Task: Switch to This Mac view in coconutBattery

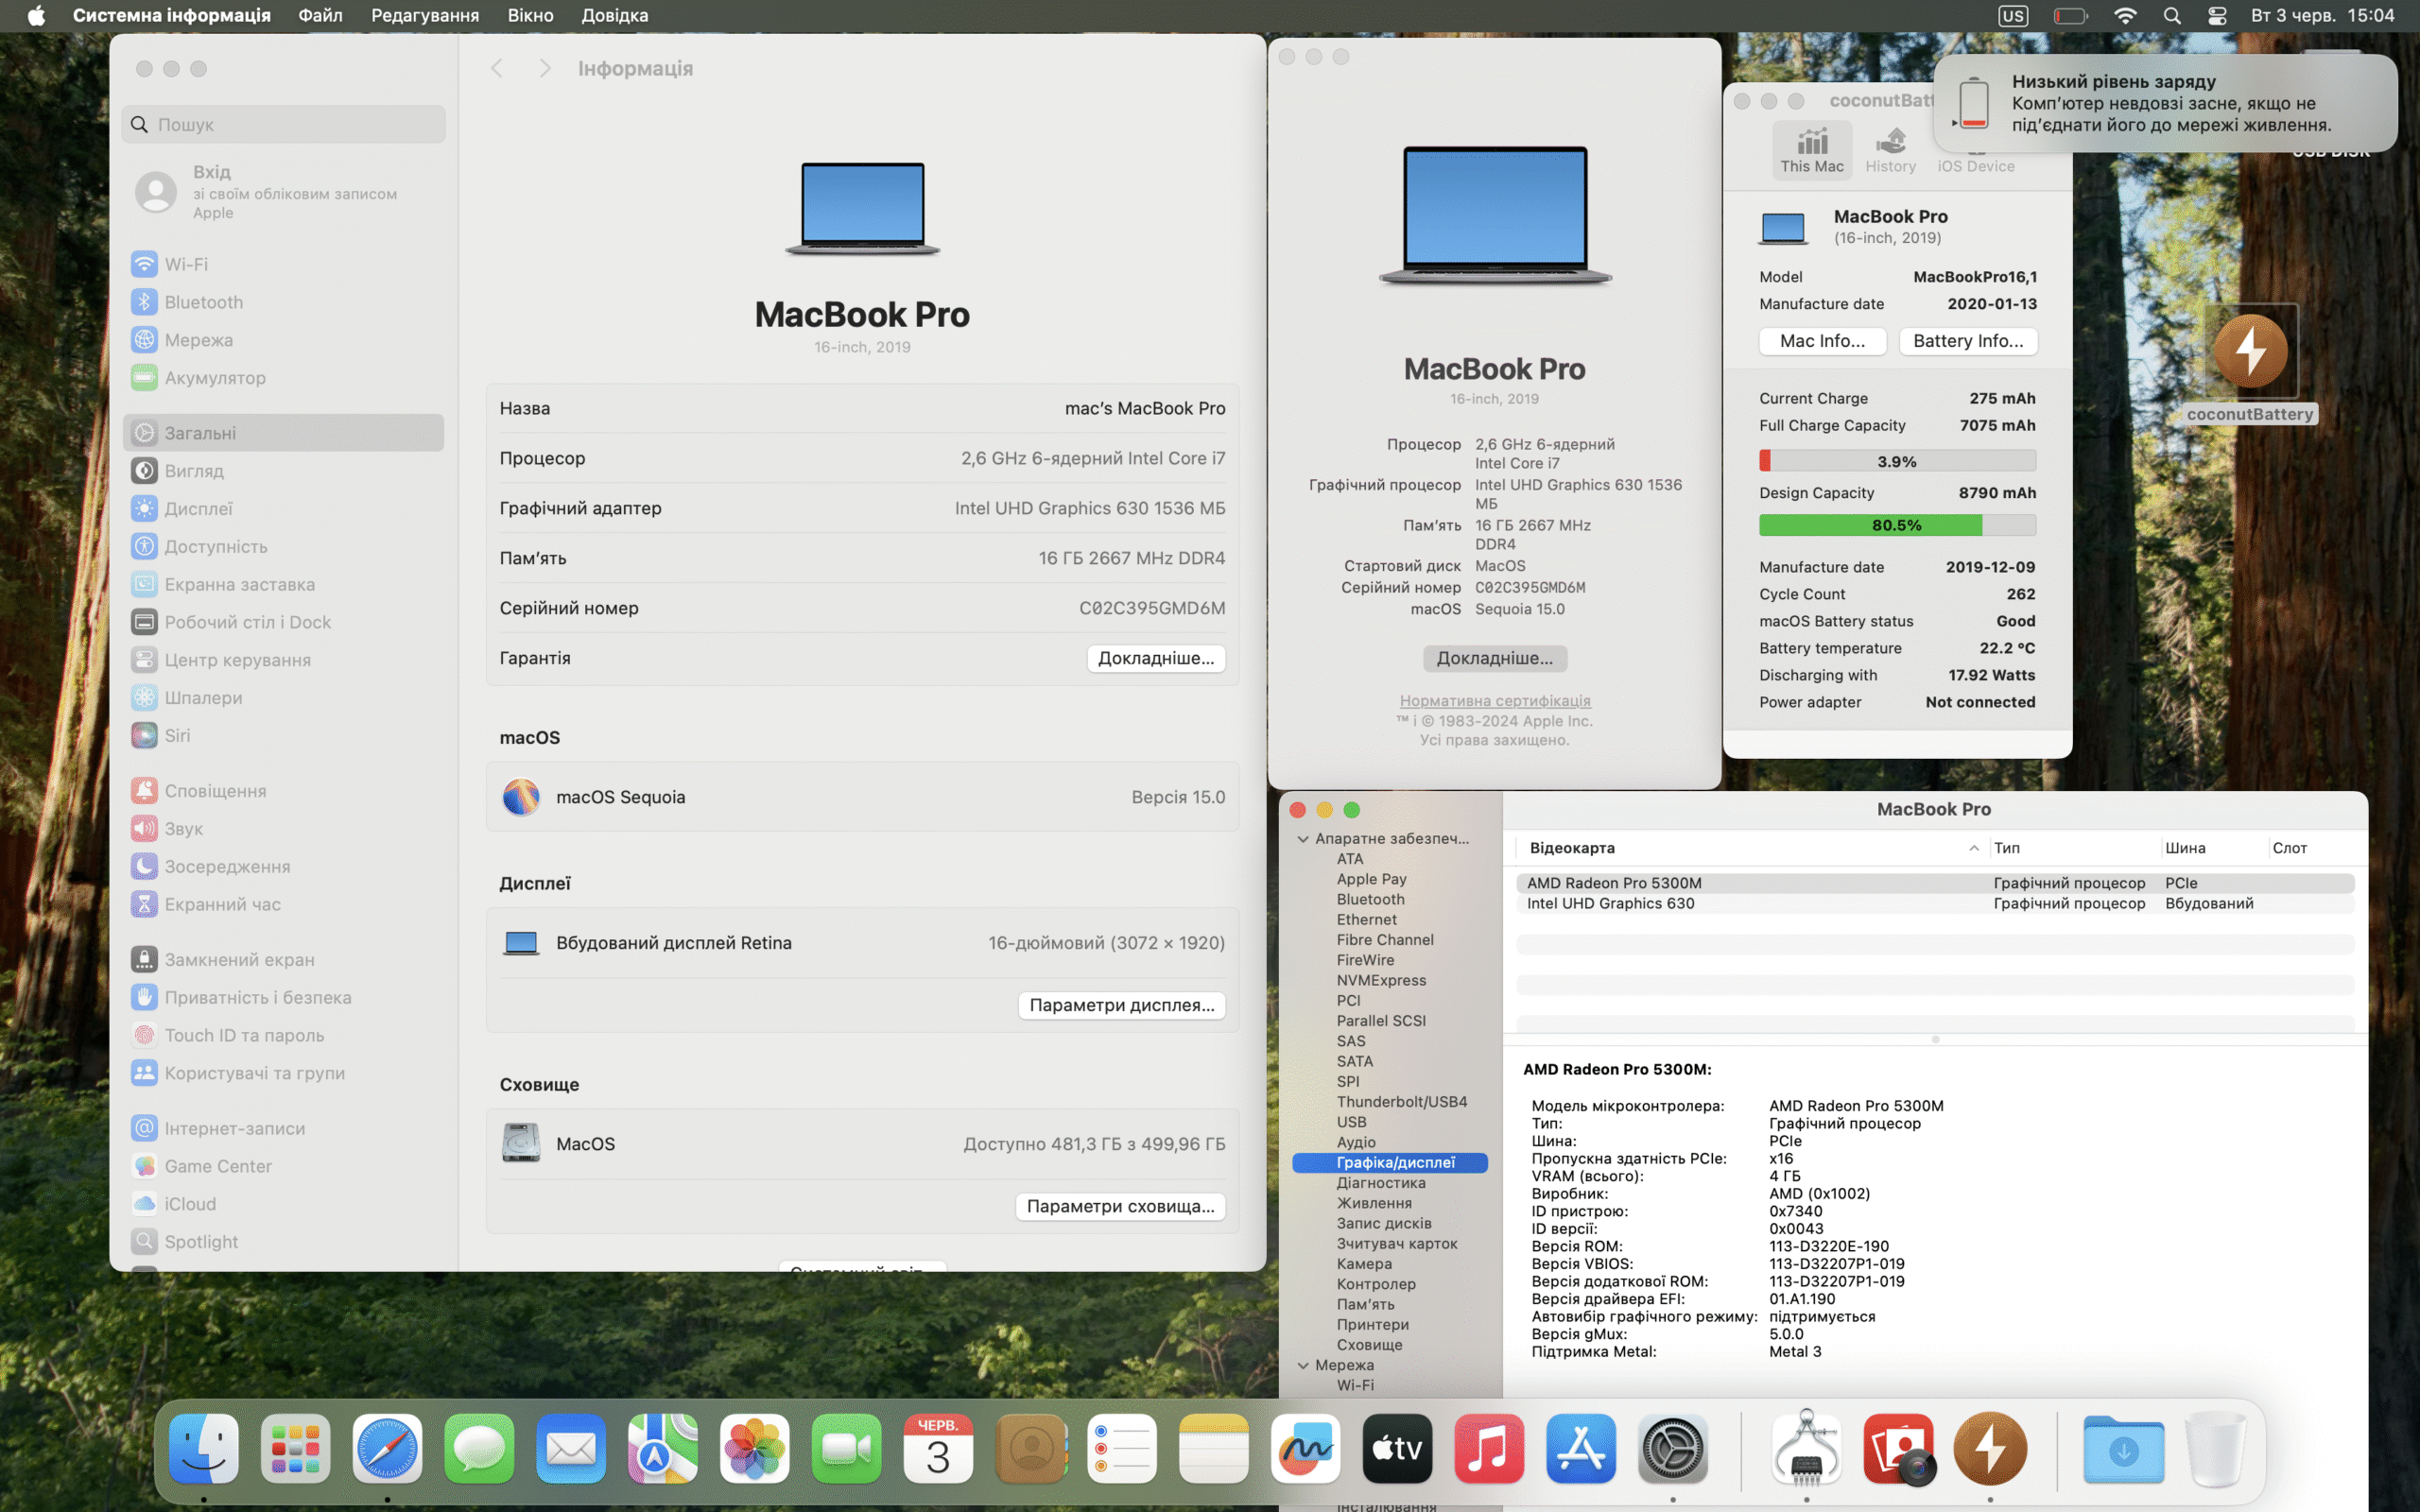Action: [x=1812, y=150]
